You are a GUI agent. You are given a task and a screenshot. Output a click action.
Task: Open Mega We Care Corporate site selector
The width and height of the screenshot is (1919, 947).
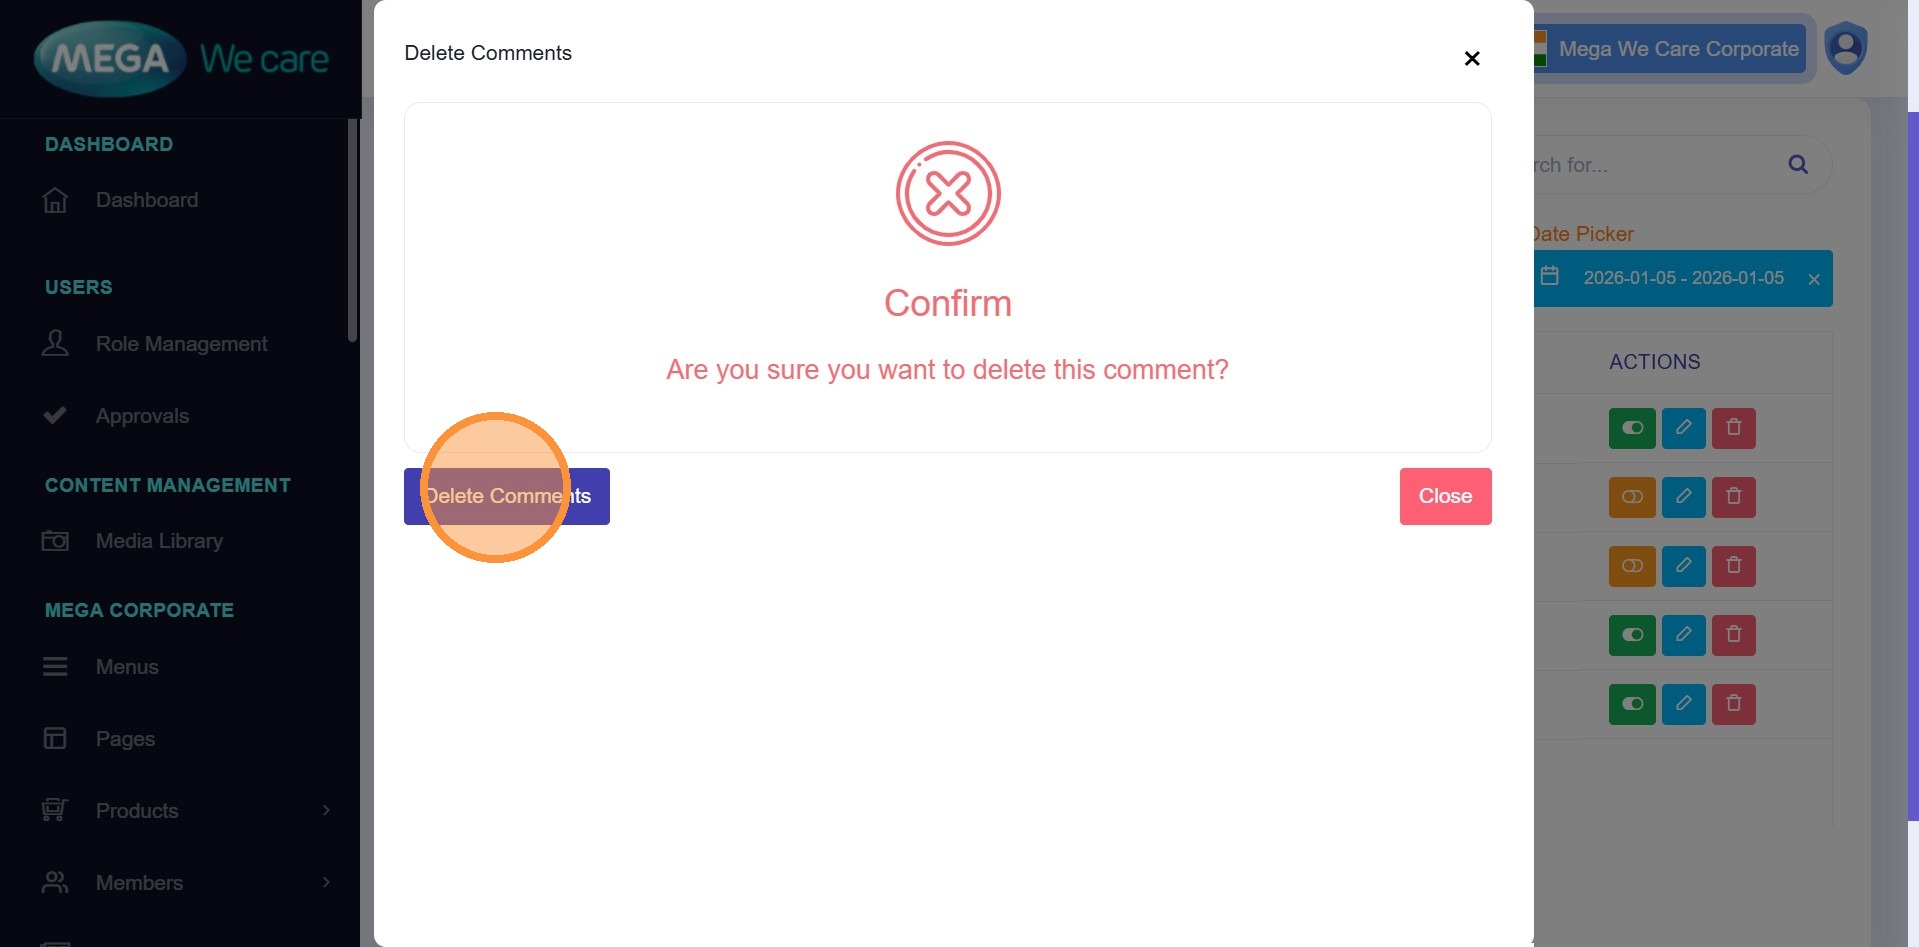(1677, 49)
